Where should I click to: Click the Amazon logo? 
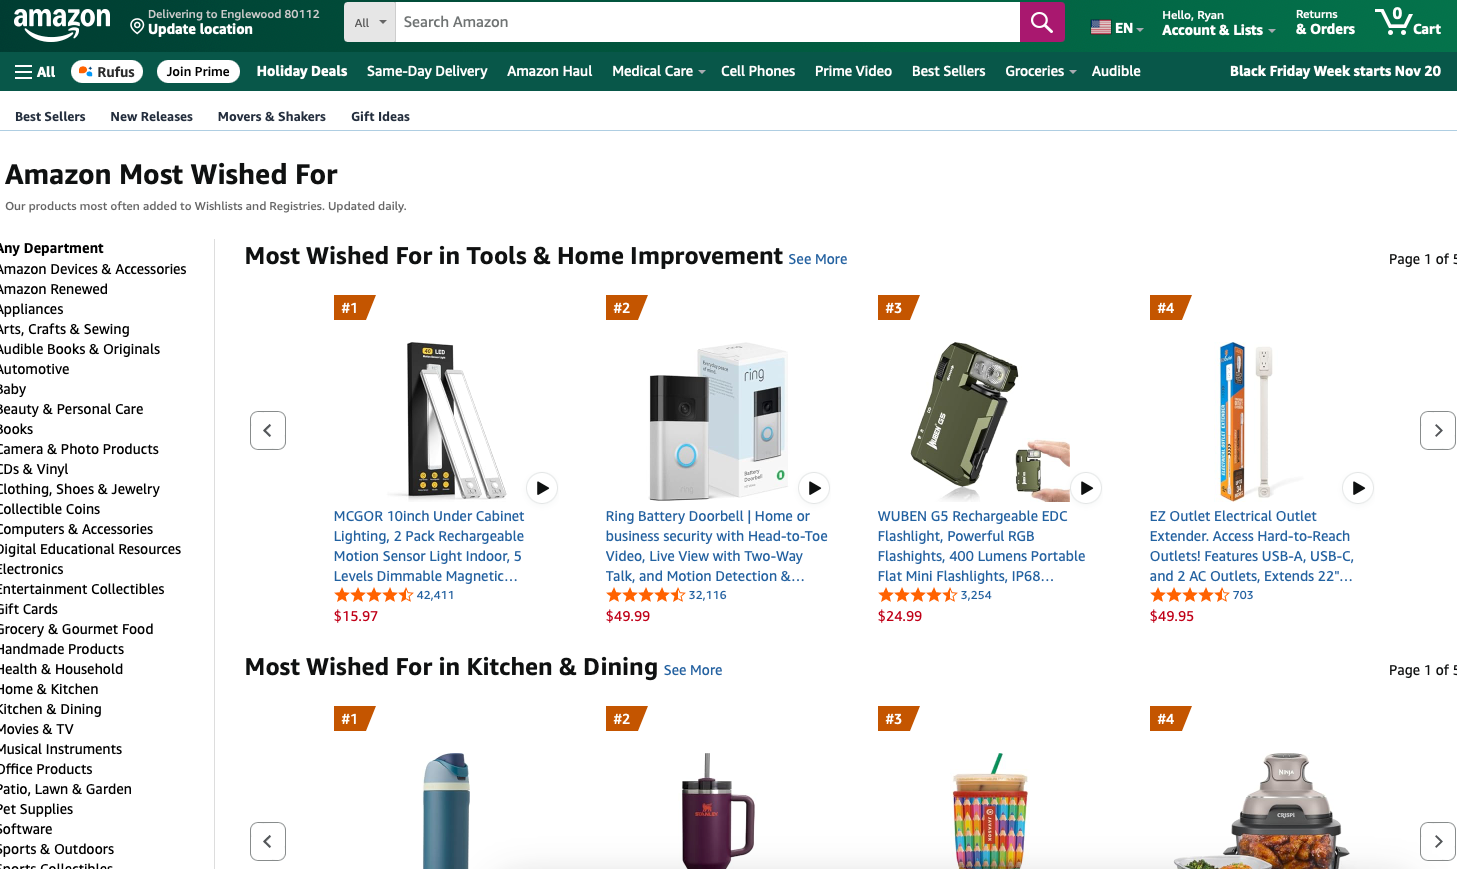[63, 25]
